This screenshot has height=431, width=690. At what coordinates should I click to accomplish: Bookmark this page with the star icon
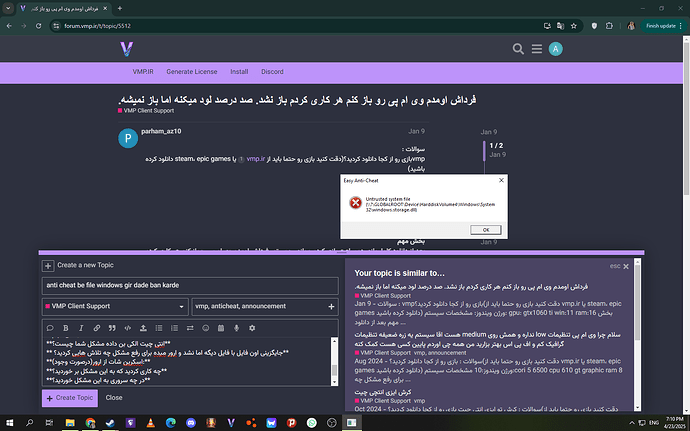coord(573,26)
